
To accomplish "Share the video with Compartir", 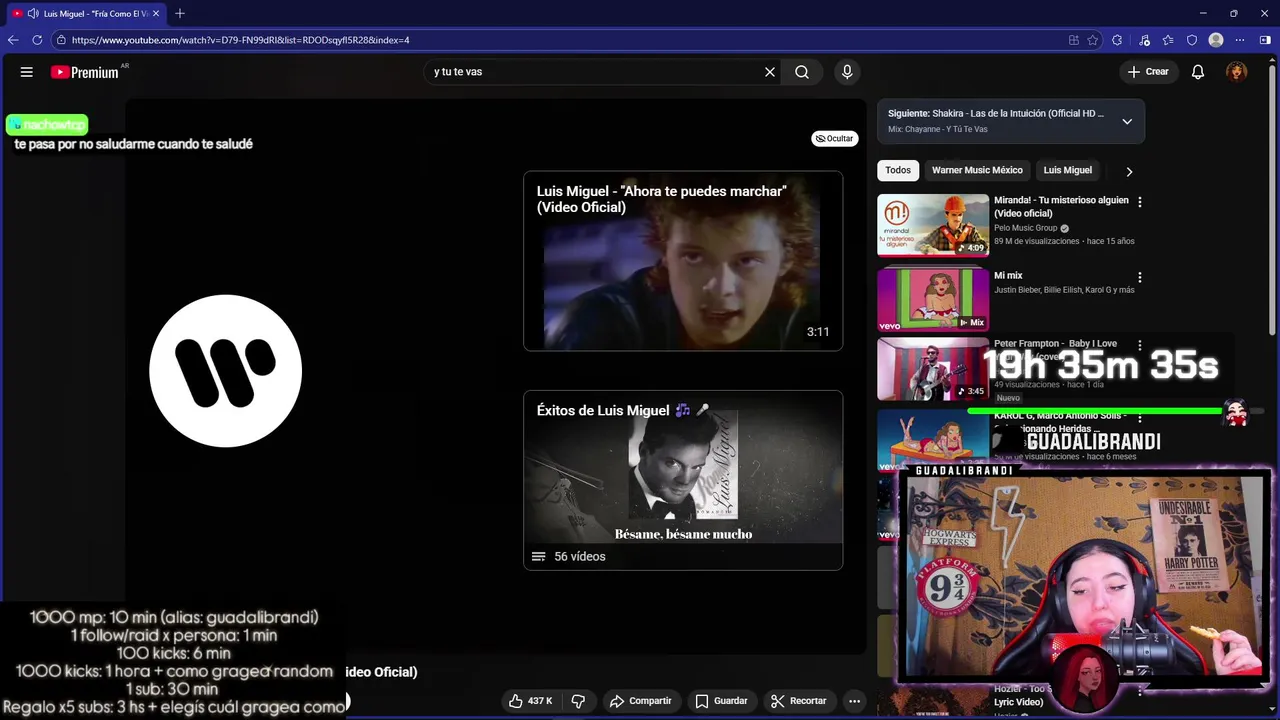I will [640, 701].
